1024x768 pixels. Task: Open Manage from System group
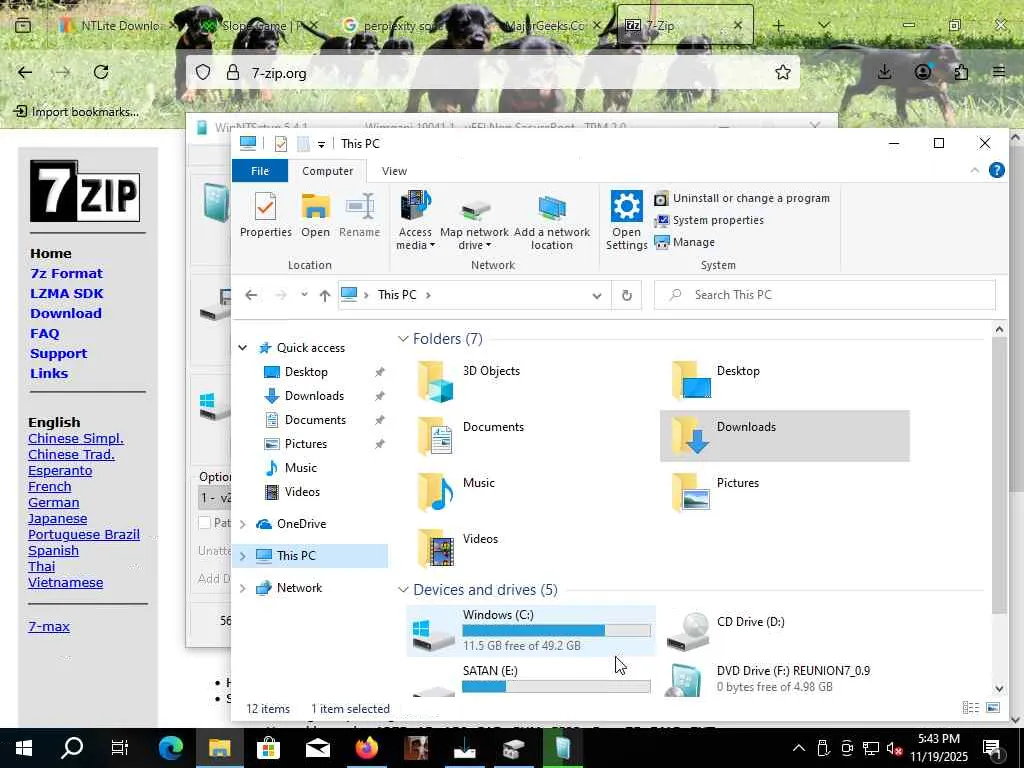[x=684, y=242]
